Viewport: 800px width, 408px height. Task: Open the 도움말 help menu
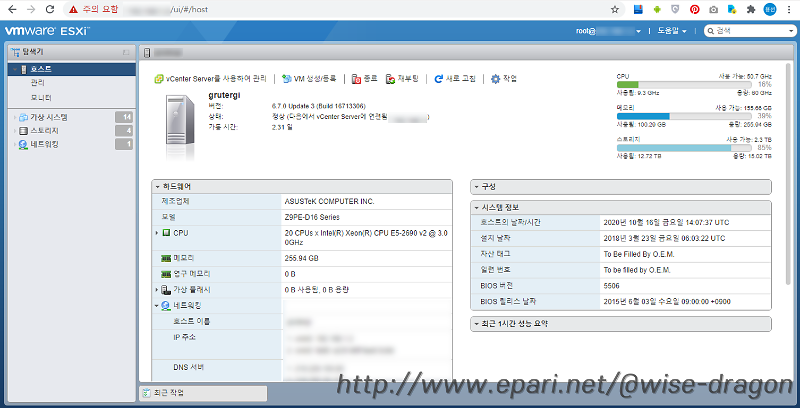coord(671,31)
